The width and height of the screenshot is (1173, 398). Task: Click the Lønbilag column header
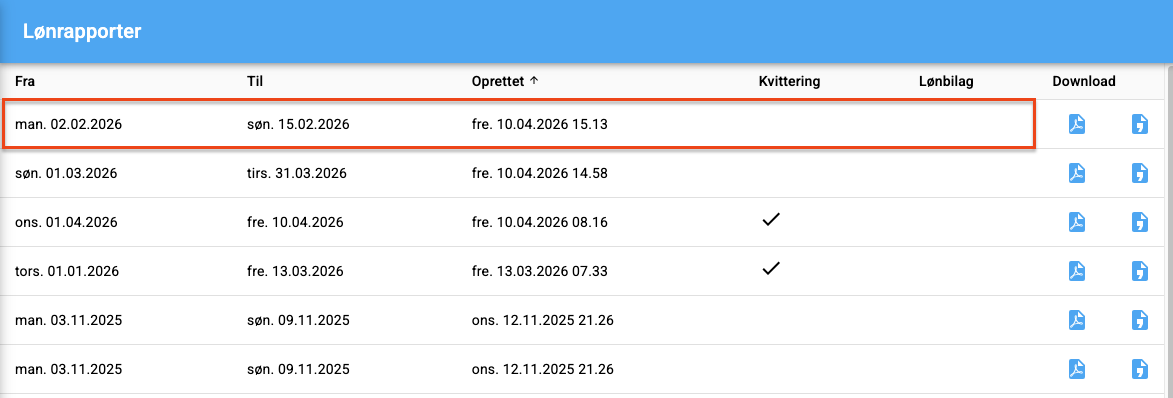(946, 82)
